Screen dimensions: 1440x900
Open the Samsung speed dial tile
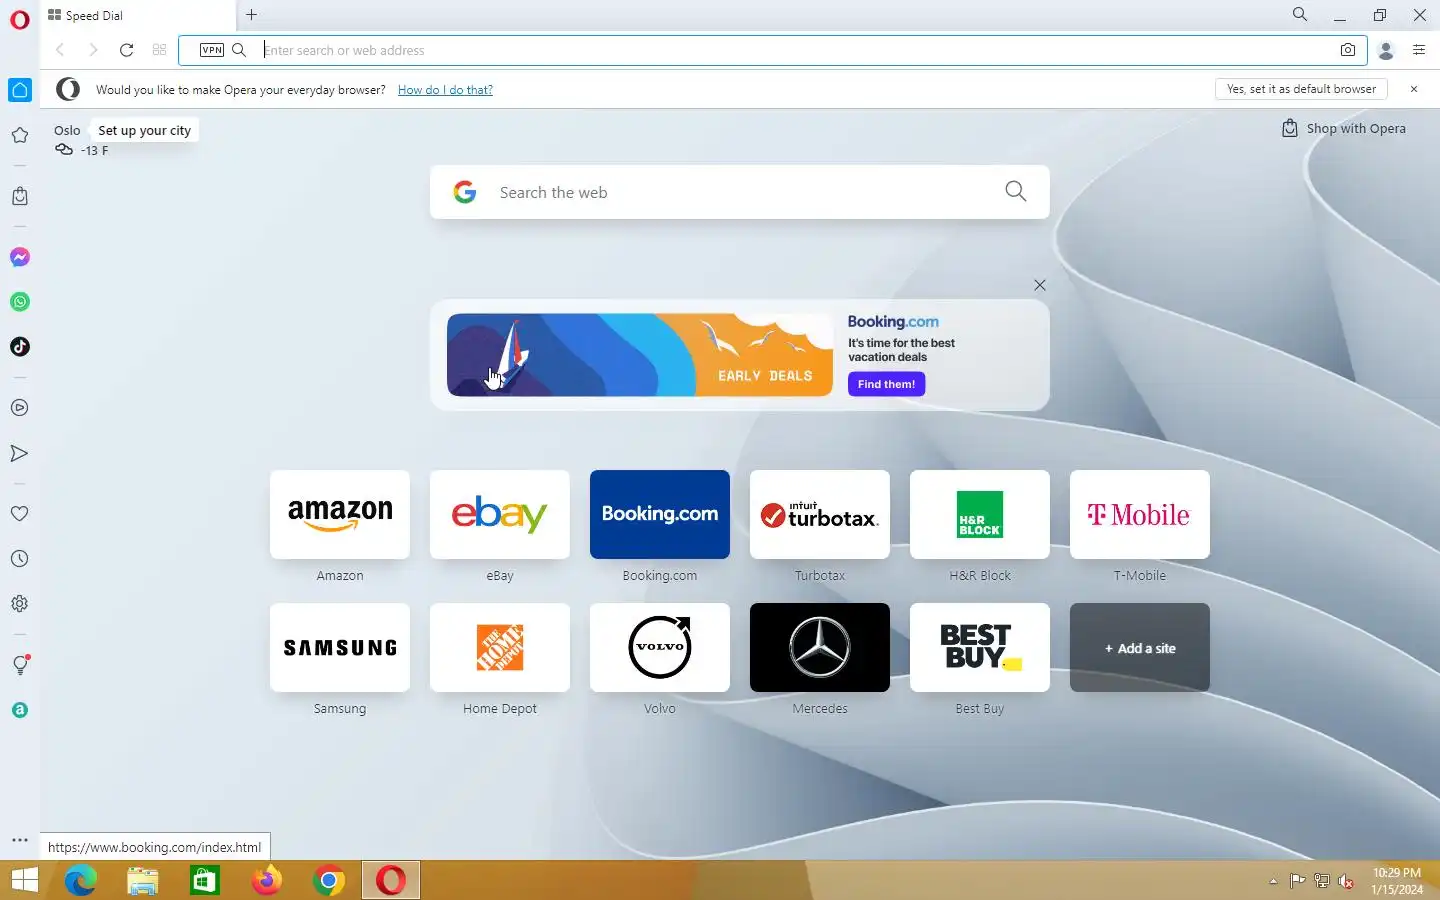[x=340, y=647]
